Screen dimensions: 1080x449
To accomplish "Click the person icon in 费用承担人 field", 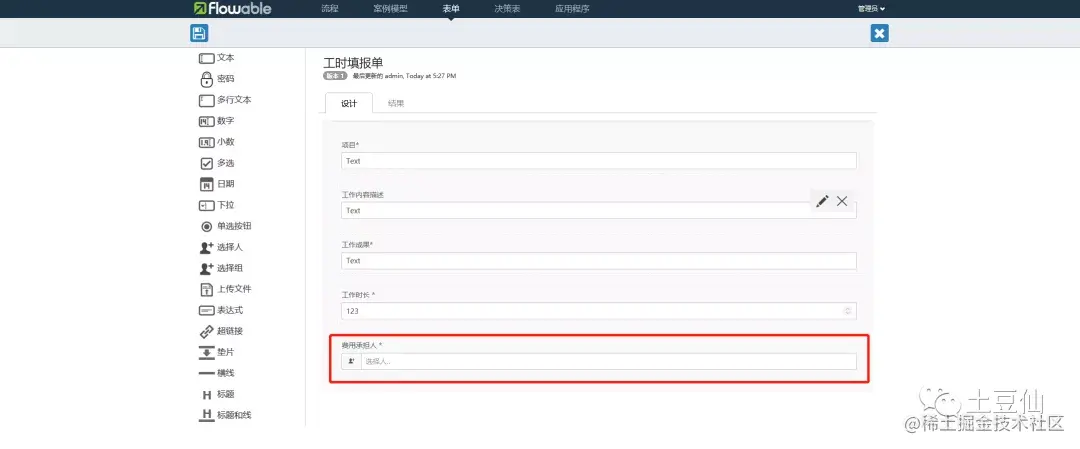I will click(351, 361).
